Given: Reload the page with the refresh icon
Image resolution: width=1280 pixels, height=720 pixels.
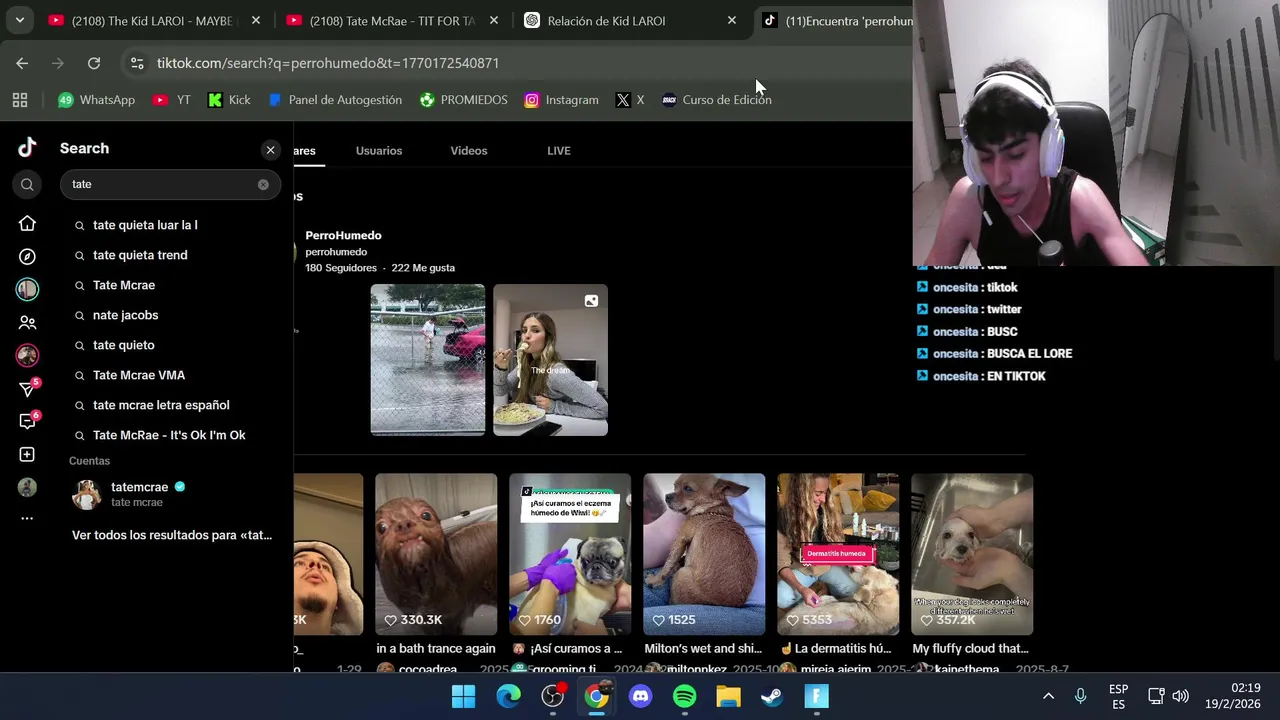Looking at the screenshot, I should coord(94,63).
